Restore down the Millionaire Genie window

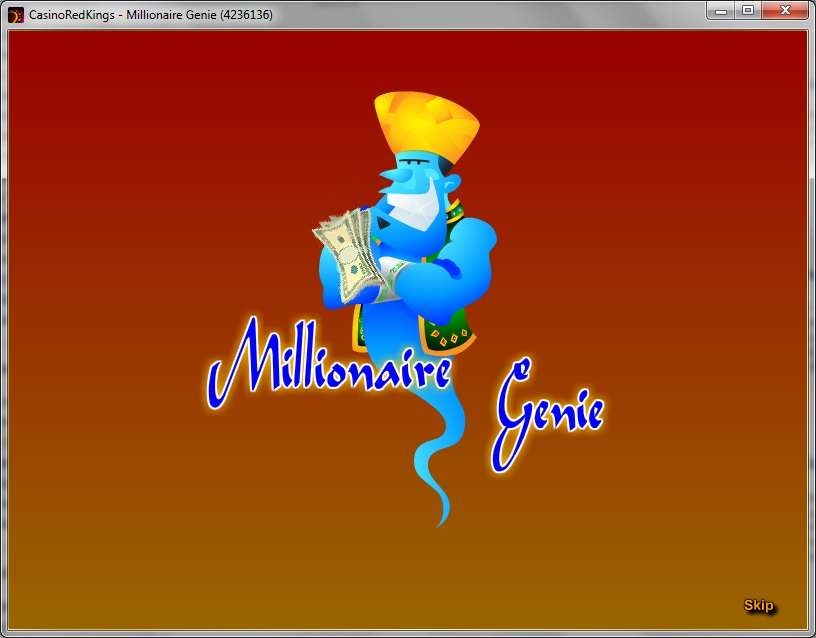point(748,11)
